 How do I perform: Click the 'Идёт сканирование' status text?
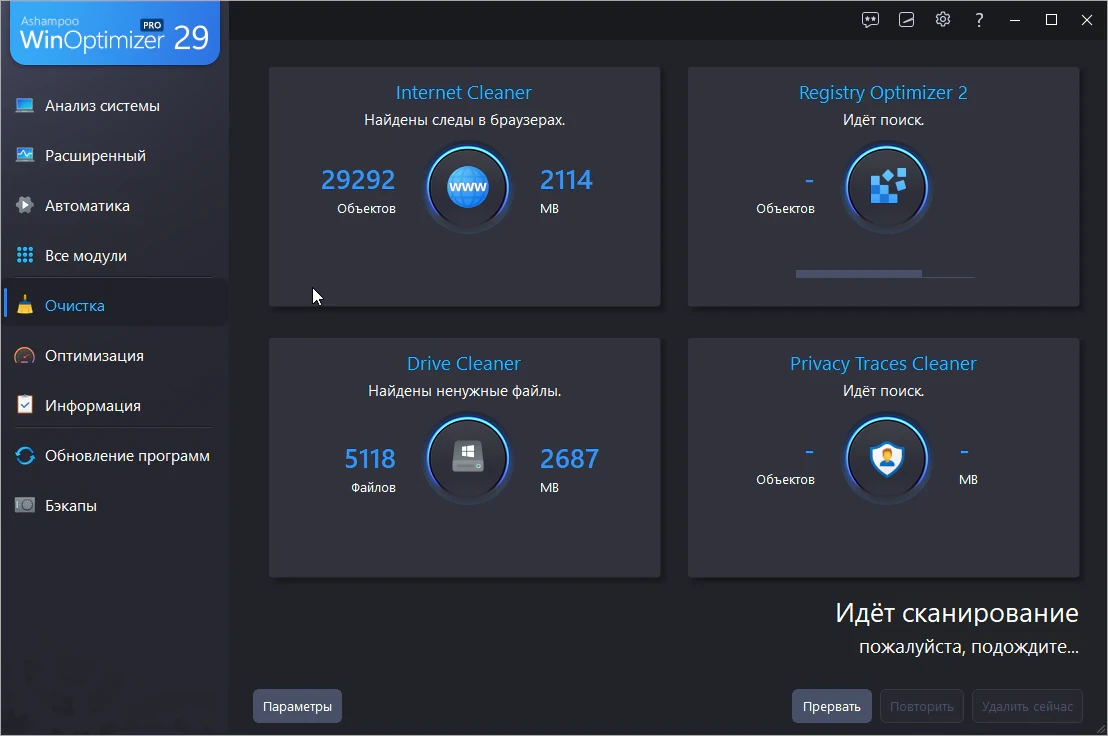tap(957, 612)
